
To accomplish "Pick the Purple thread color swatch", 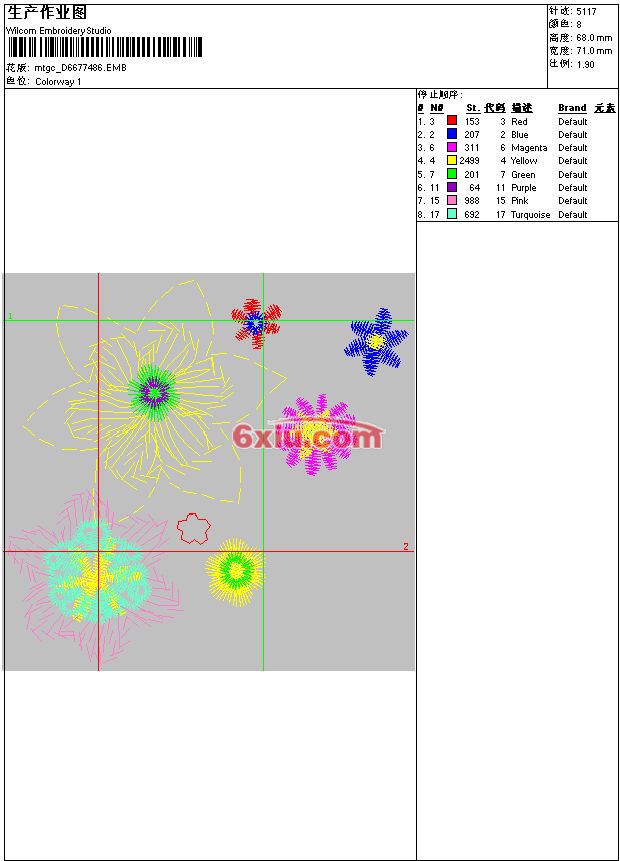I will (x=452, y=187).
